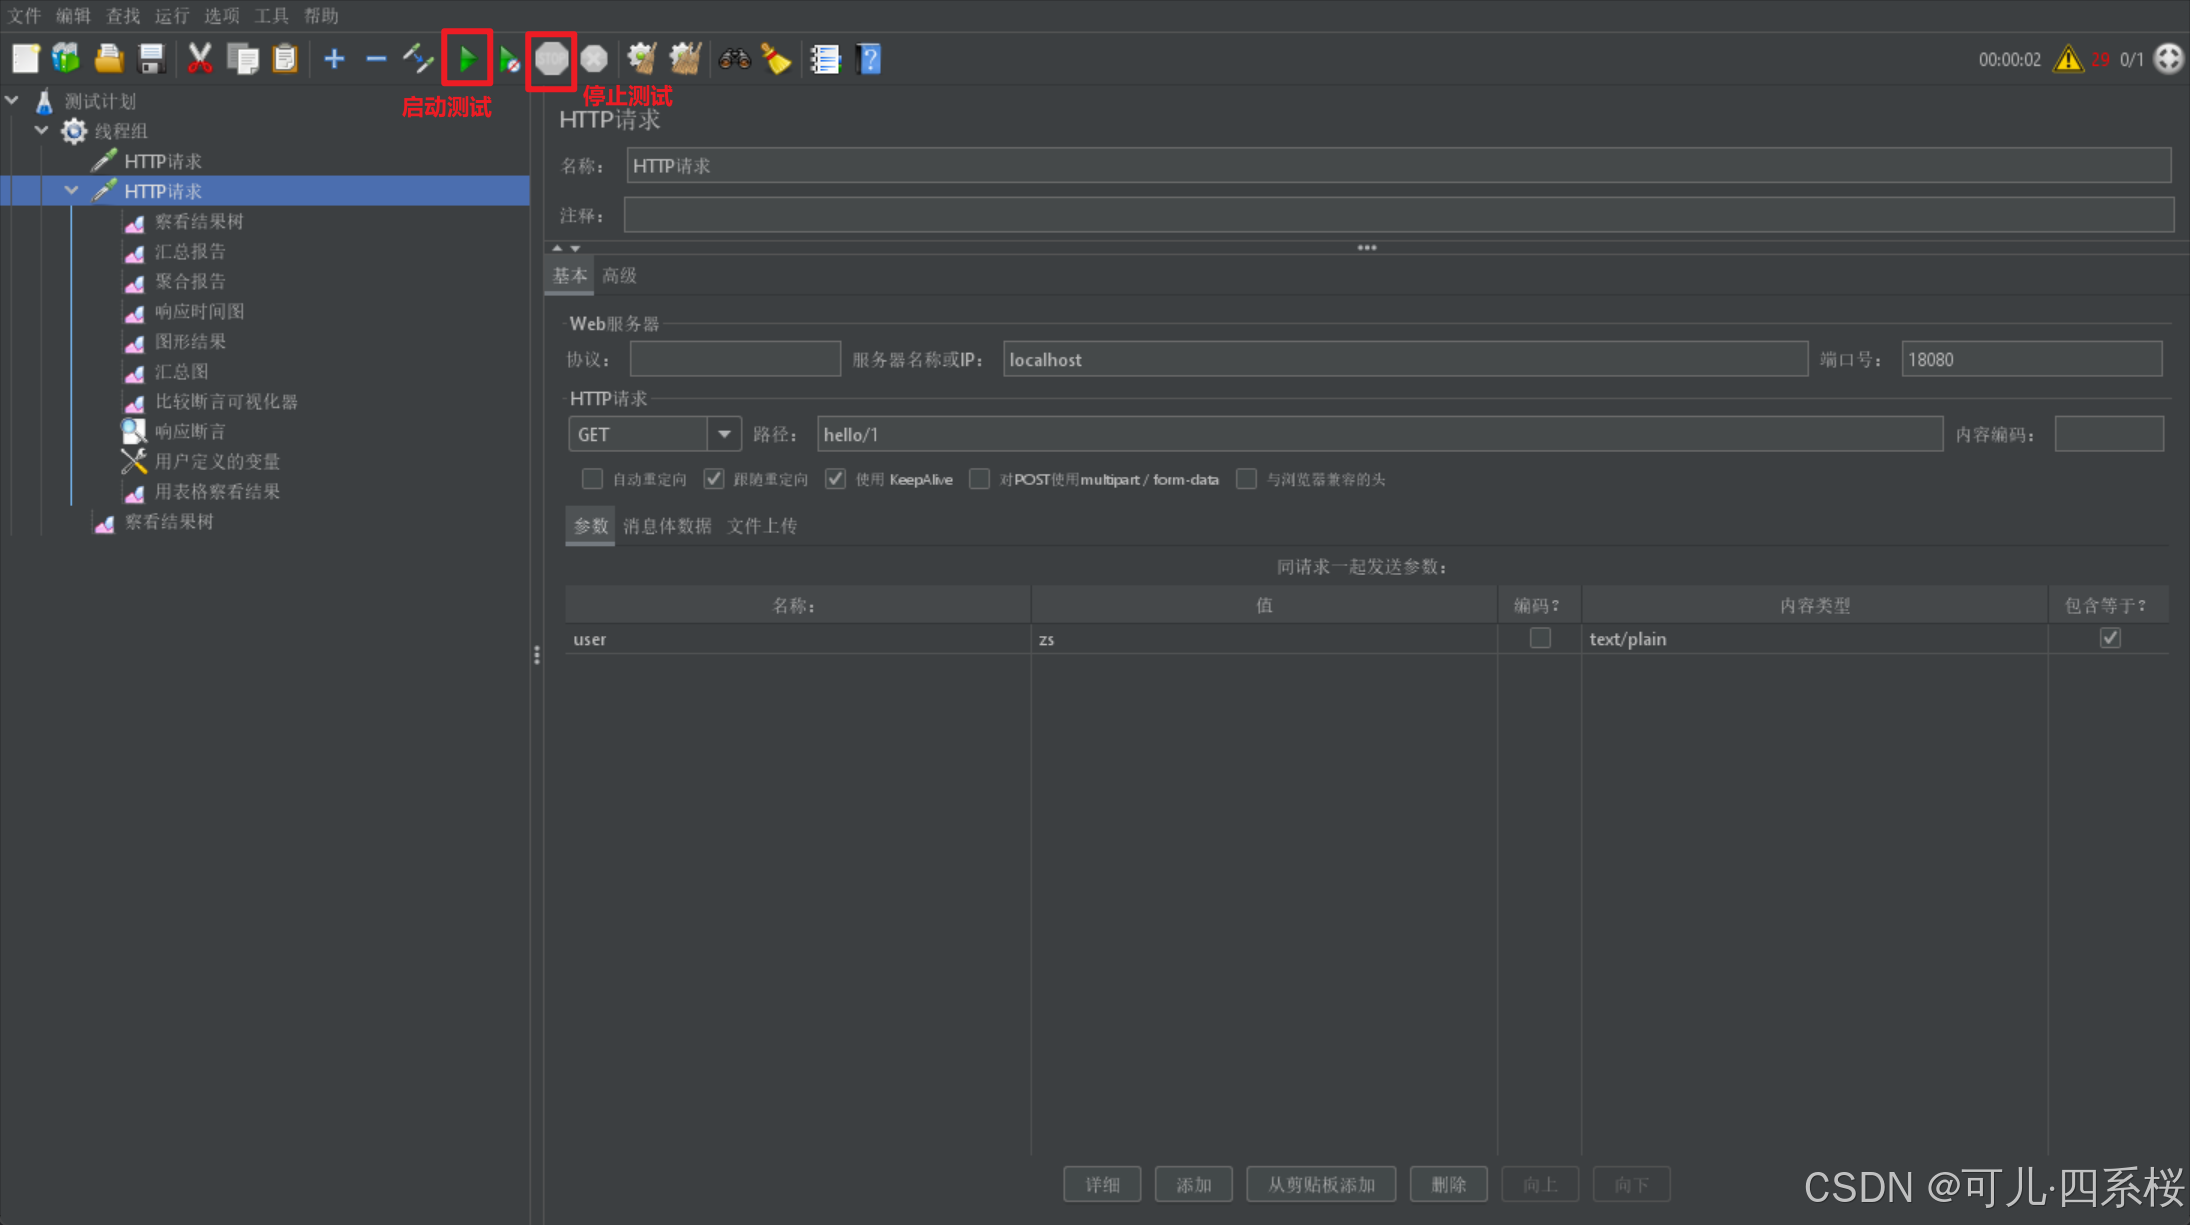This screenshot has width=2190, height=1225.
Task: Click the binoculars Search icon
Action: point(734,59)
